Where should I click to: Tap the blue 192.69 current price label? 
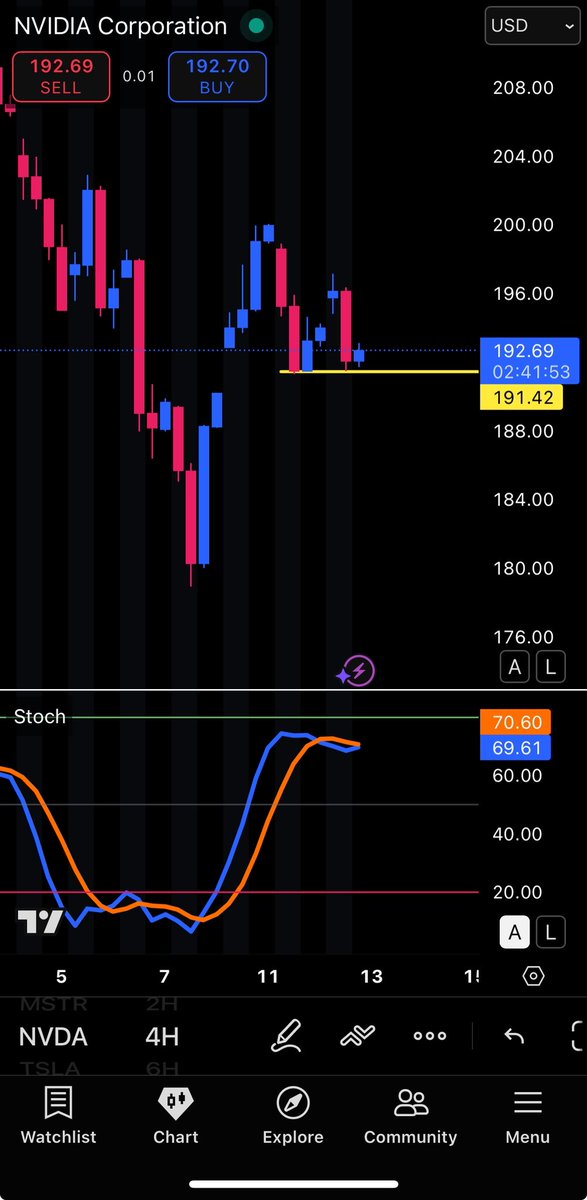530,360
